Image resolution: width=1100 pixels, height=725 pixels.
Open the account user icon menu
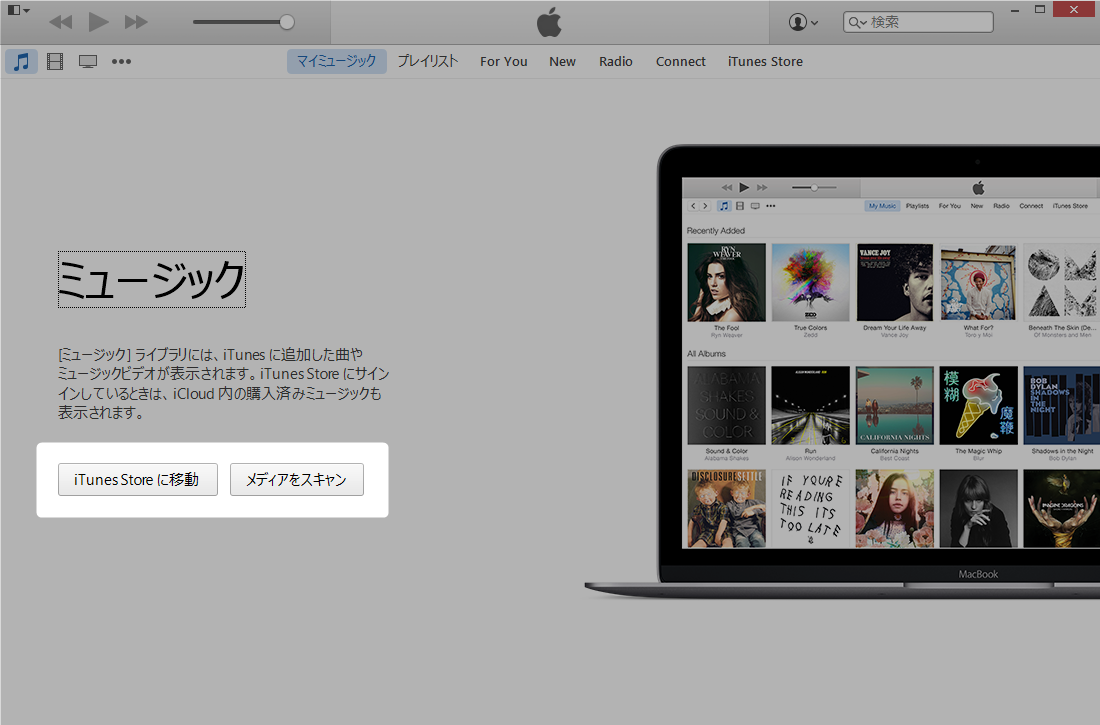(803, 22)
